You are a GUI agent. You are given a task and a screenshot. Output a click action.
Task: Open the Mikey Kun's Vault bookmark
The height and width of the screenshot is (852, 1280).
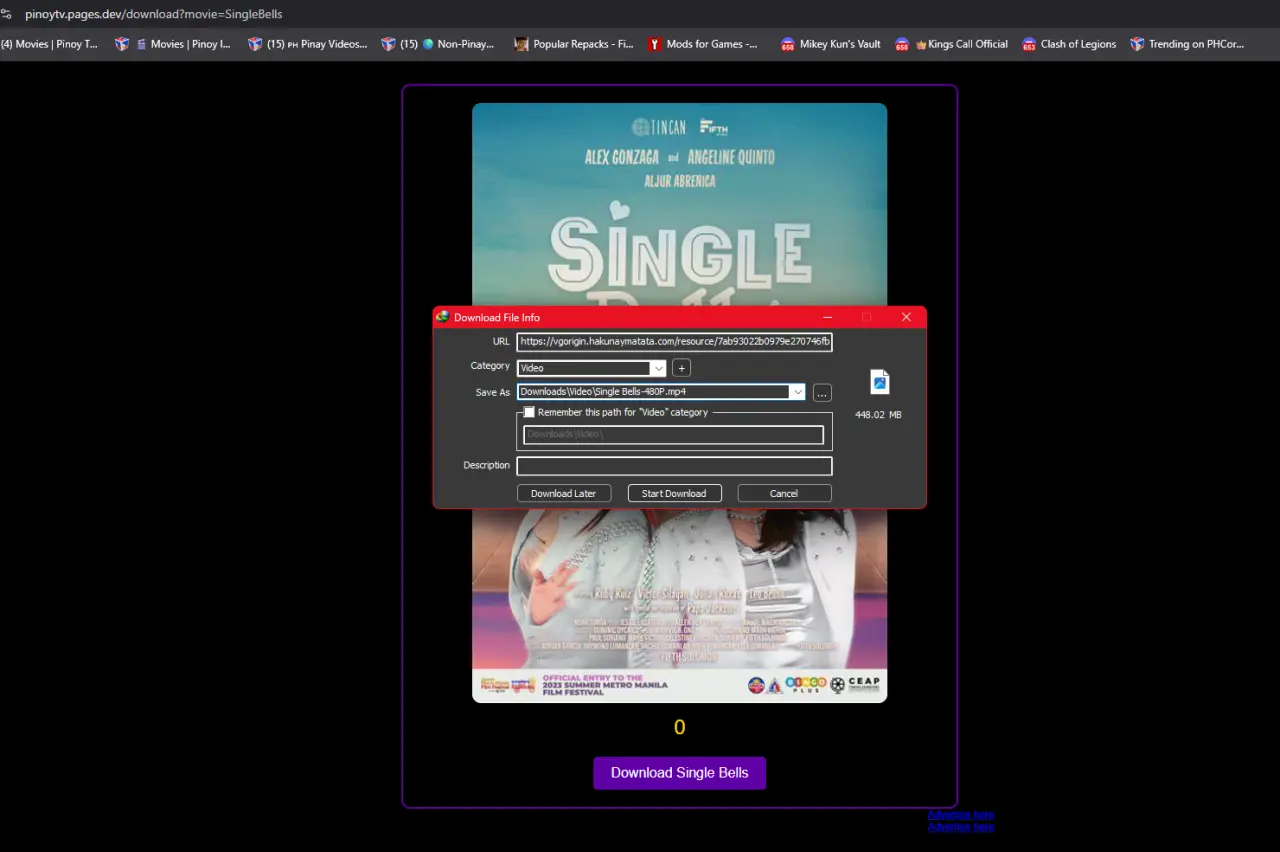tap(831, 44)
